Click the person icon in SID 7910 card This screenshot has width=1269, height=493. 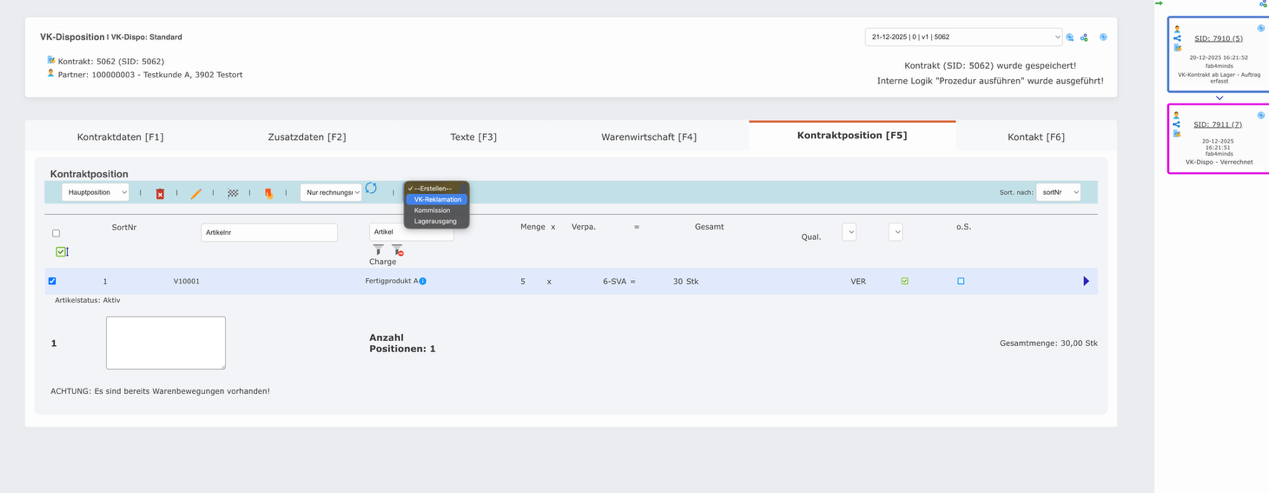coord(1177,29)
